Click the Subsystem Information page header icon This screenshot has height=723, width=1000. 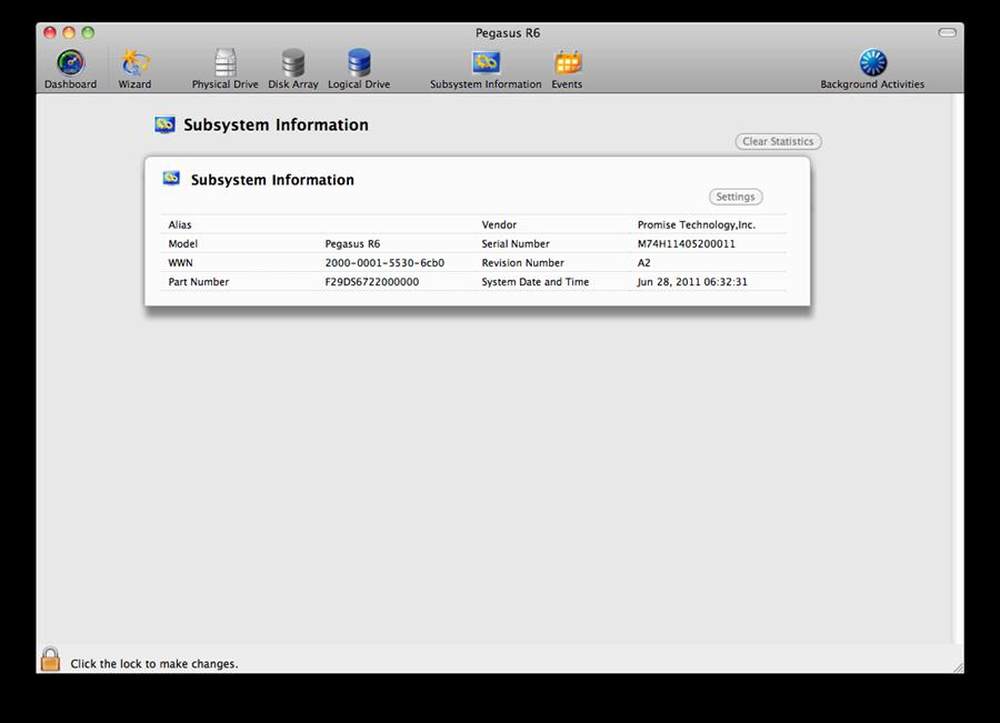(165, 124)
